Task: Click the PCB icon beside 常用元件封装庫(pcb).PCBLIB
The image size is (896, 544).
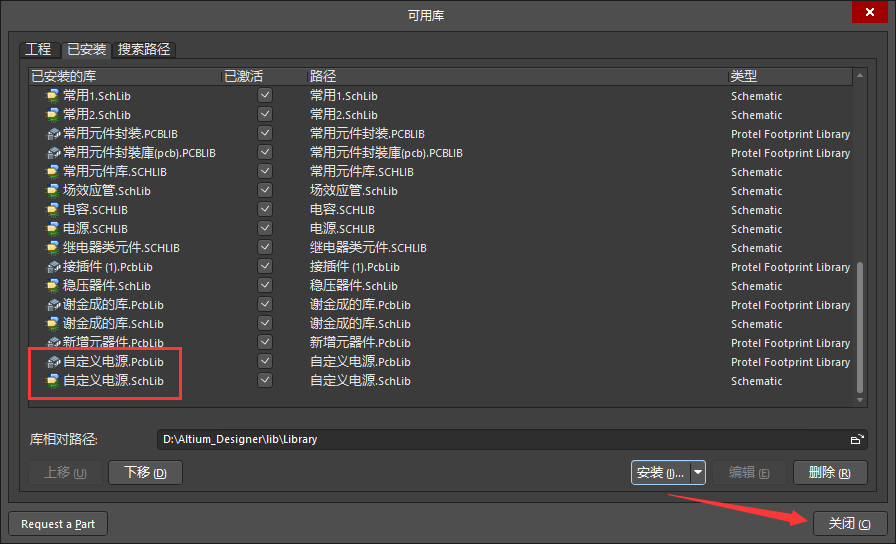Action: (53, 153)
